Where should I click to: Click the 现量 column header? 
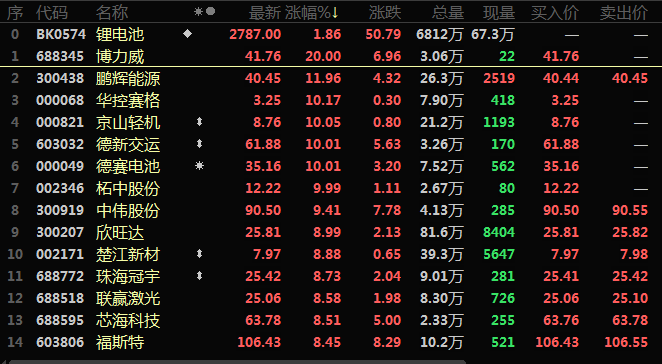(x=499, y=13)
